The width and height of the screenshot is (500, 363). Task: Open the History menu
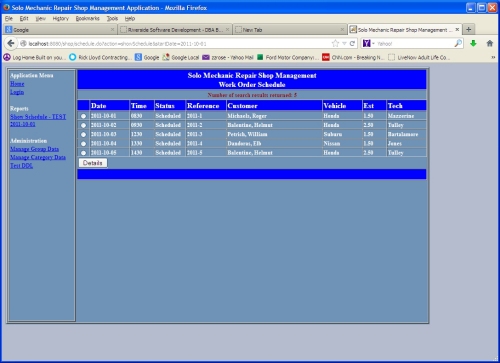(x=61, y=18)
